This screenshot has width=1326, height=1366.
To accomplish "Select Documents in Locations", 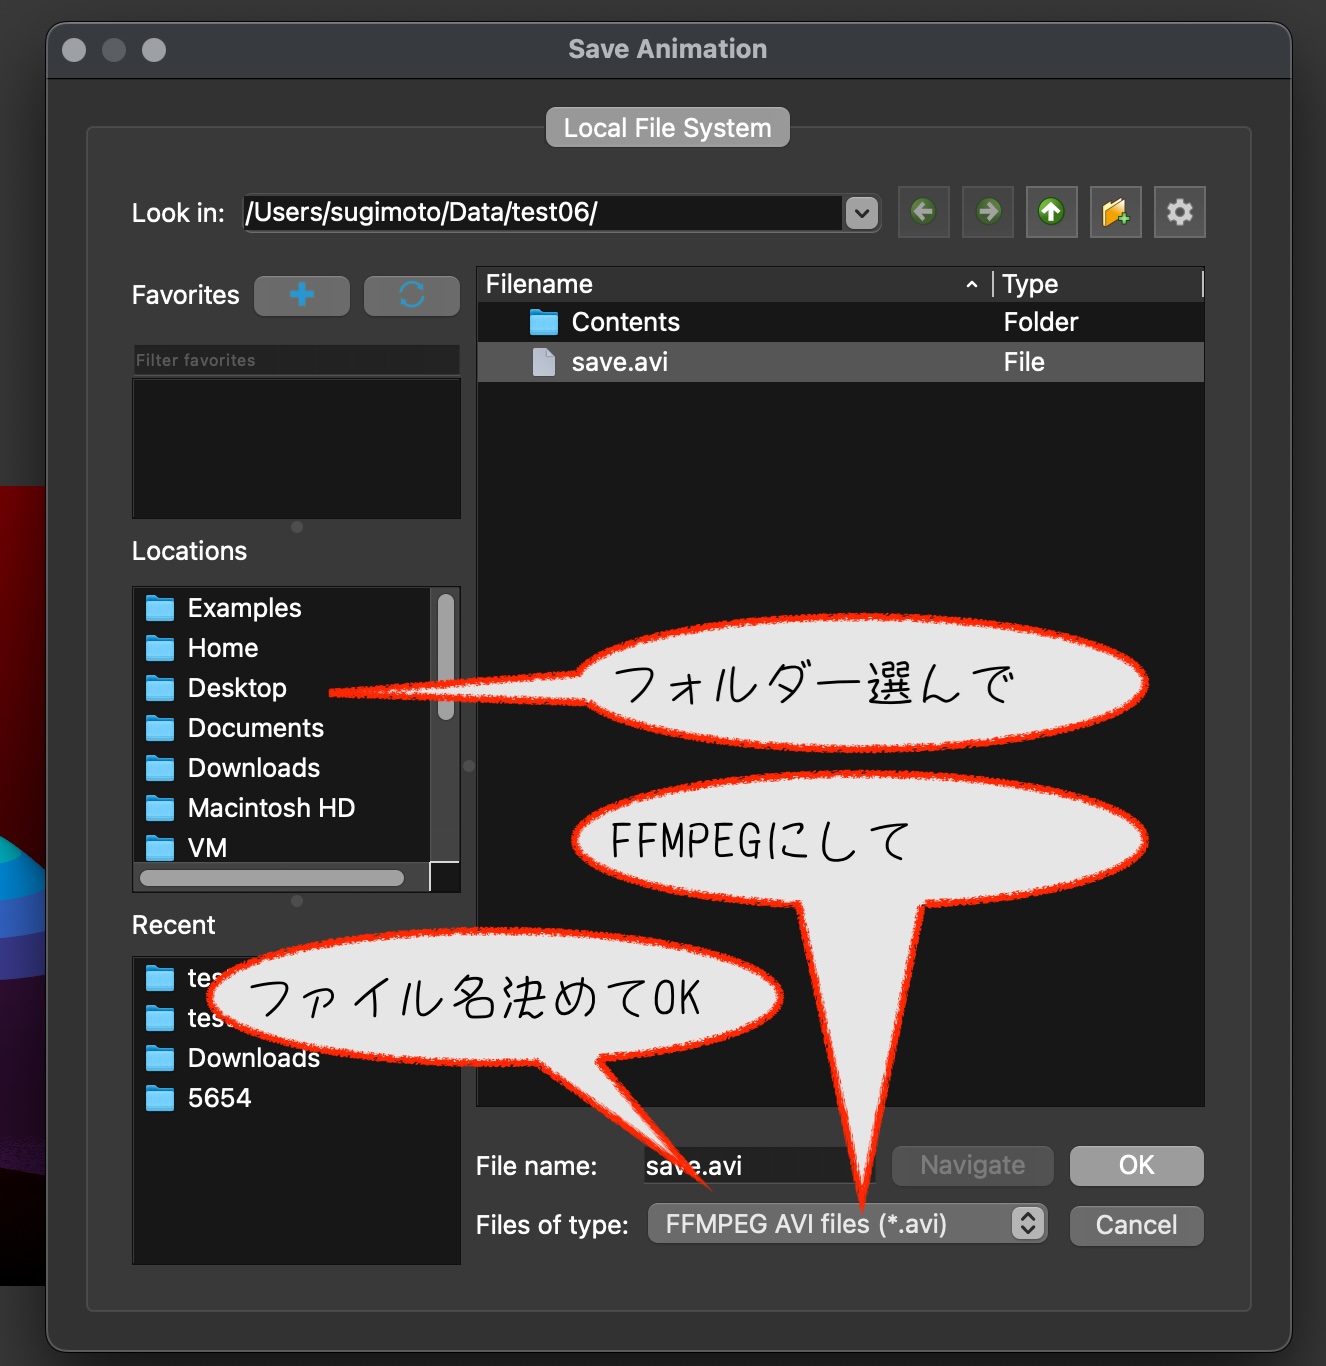I will 255,728.
